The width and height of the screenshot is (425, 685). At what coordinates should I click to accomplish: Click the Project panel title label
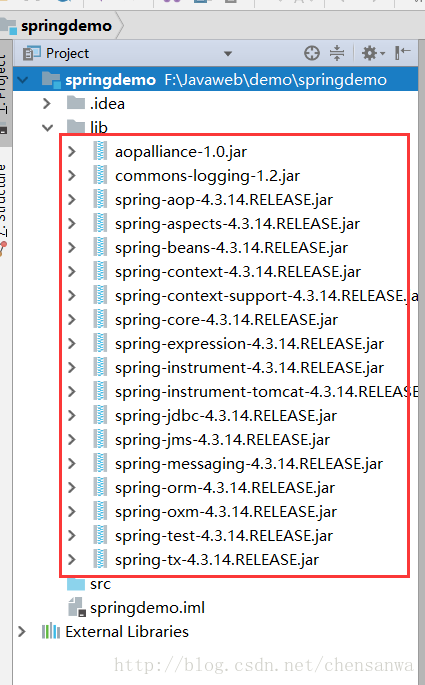pos(67,53)
